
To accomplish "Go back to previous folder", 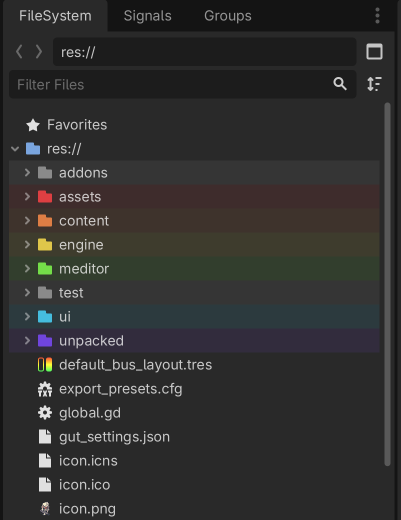I will pos(19,52).
